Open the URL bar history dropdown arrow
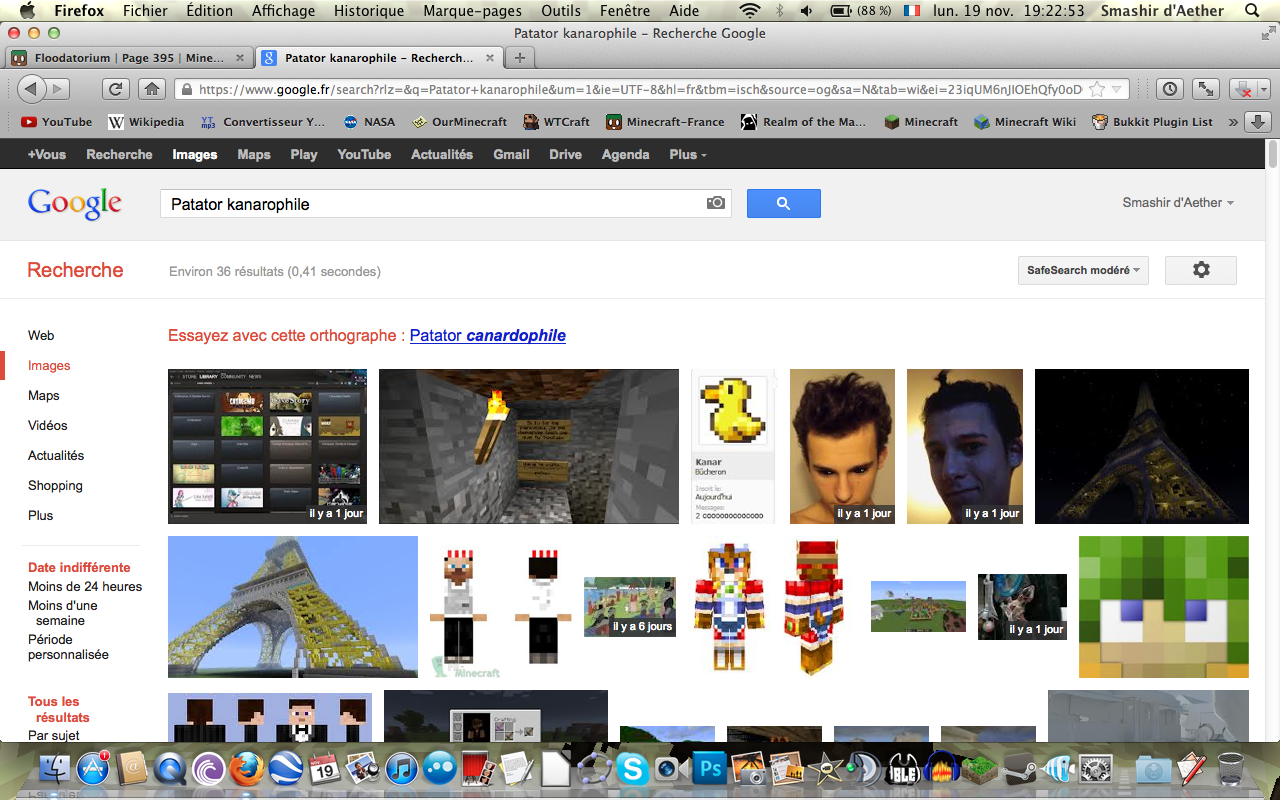The width and height of the screenshot is (1280, 800). pyautogui.click(x=1118, y=89)
